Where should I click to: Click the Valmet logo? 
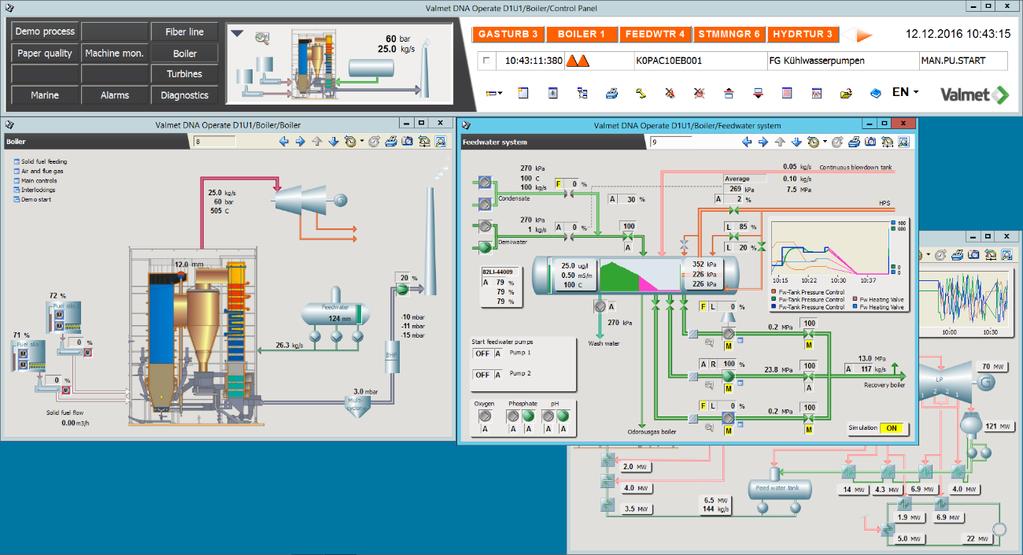pyautogui.click(x=973, y=95)
